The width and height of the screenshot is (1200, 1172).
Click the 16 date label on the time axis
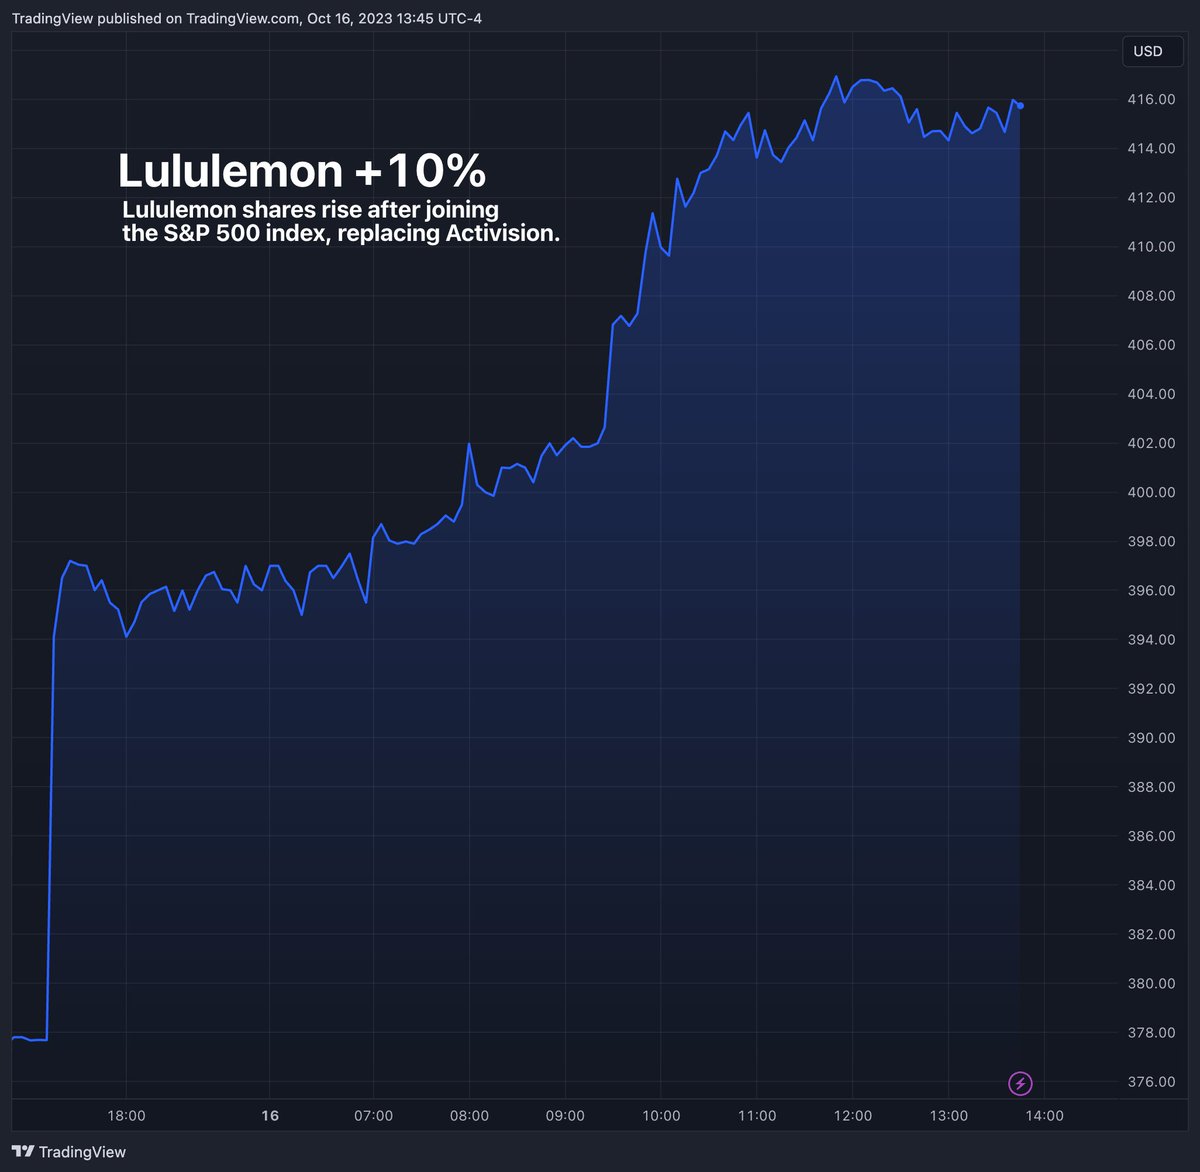[270, 1116]
